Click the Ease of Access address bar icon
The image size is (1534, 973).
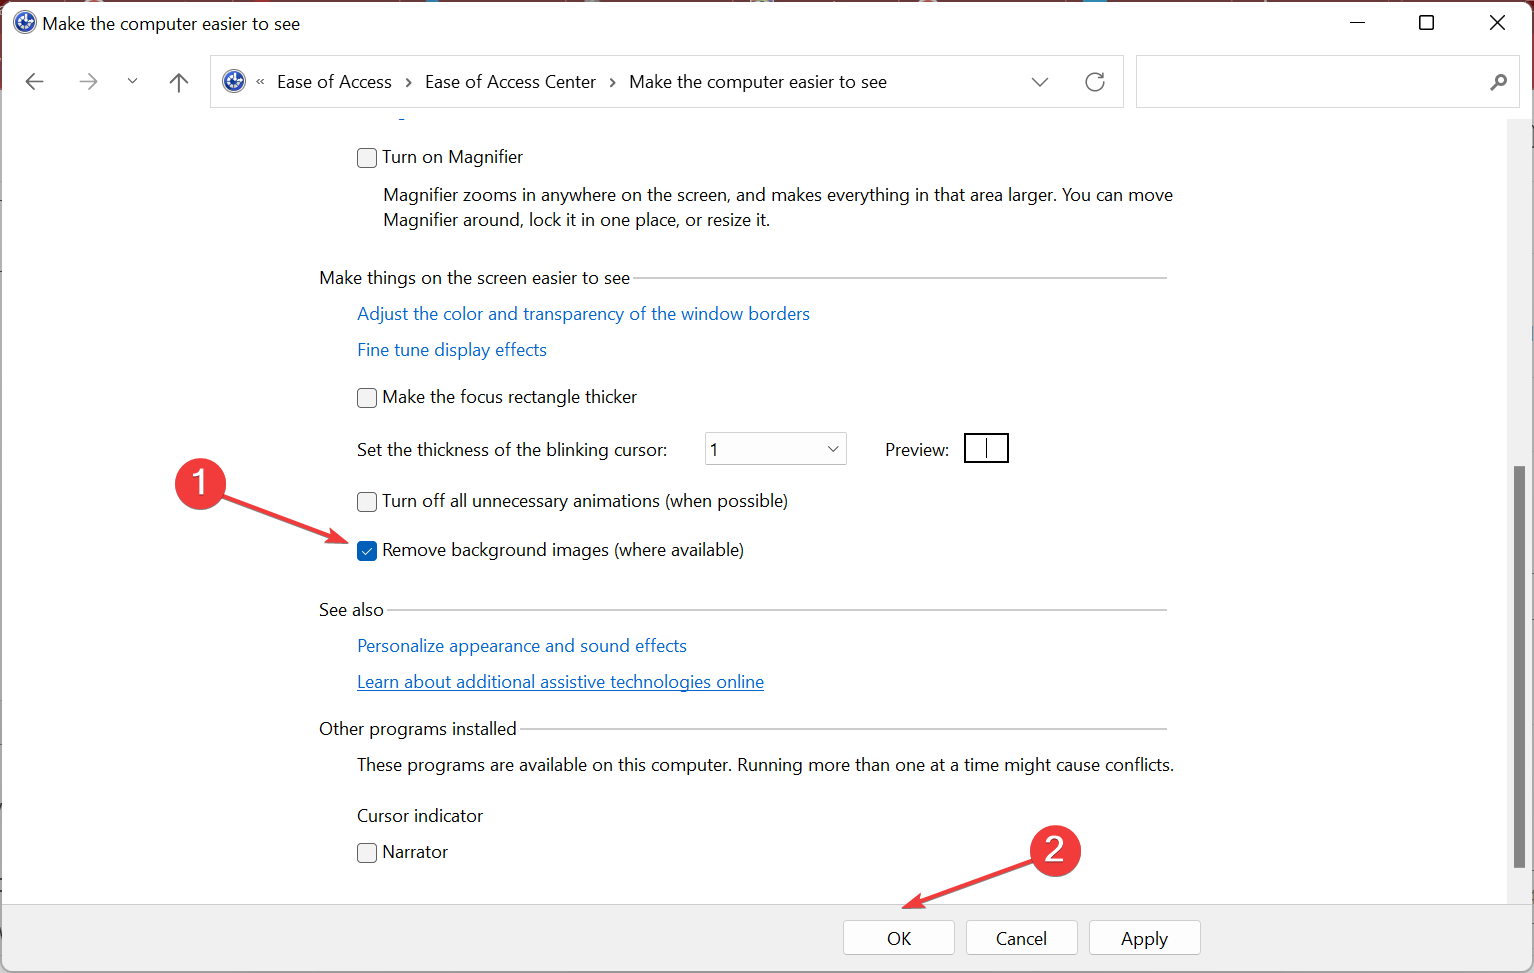tap(234, 81)
